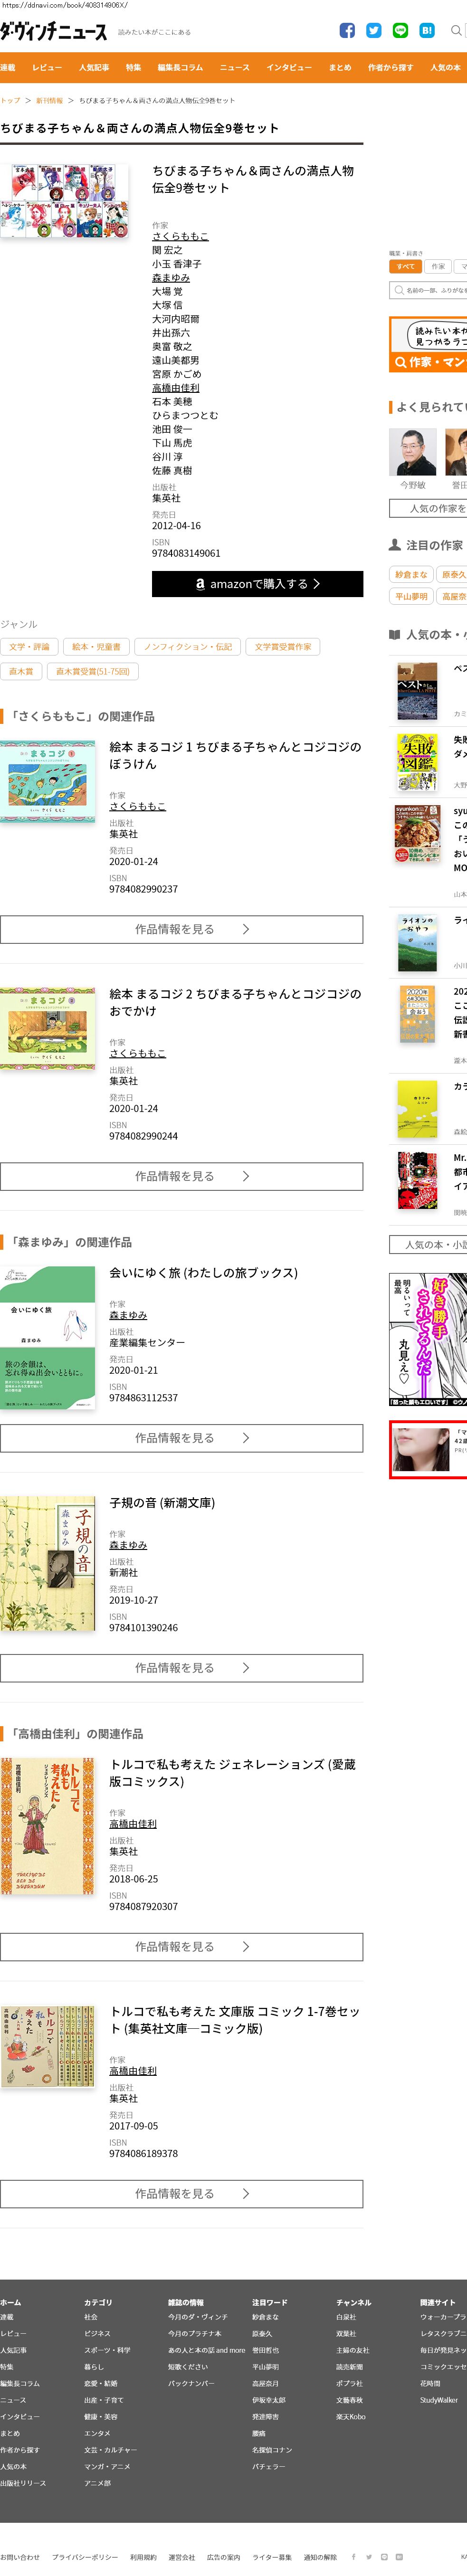
Task: Select まとめ in navigation bar
Action: click(340, 67)
